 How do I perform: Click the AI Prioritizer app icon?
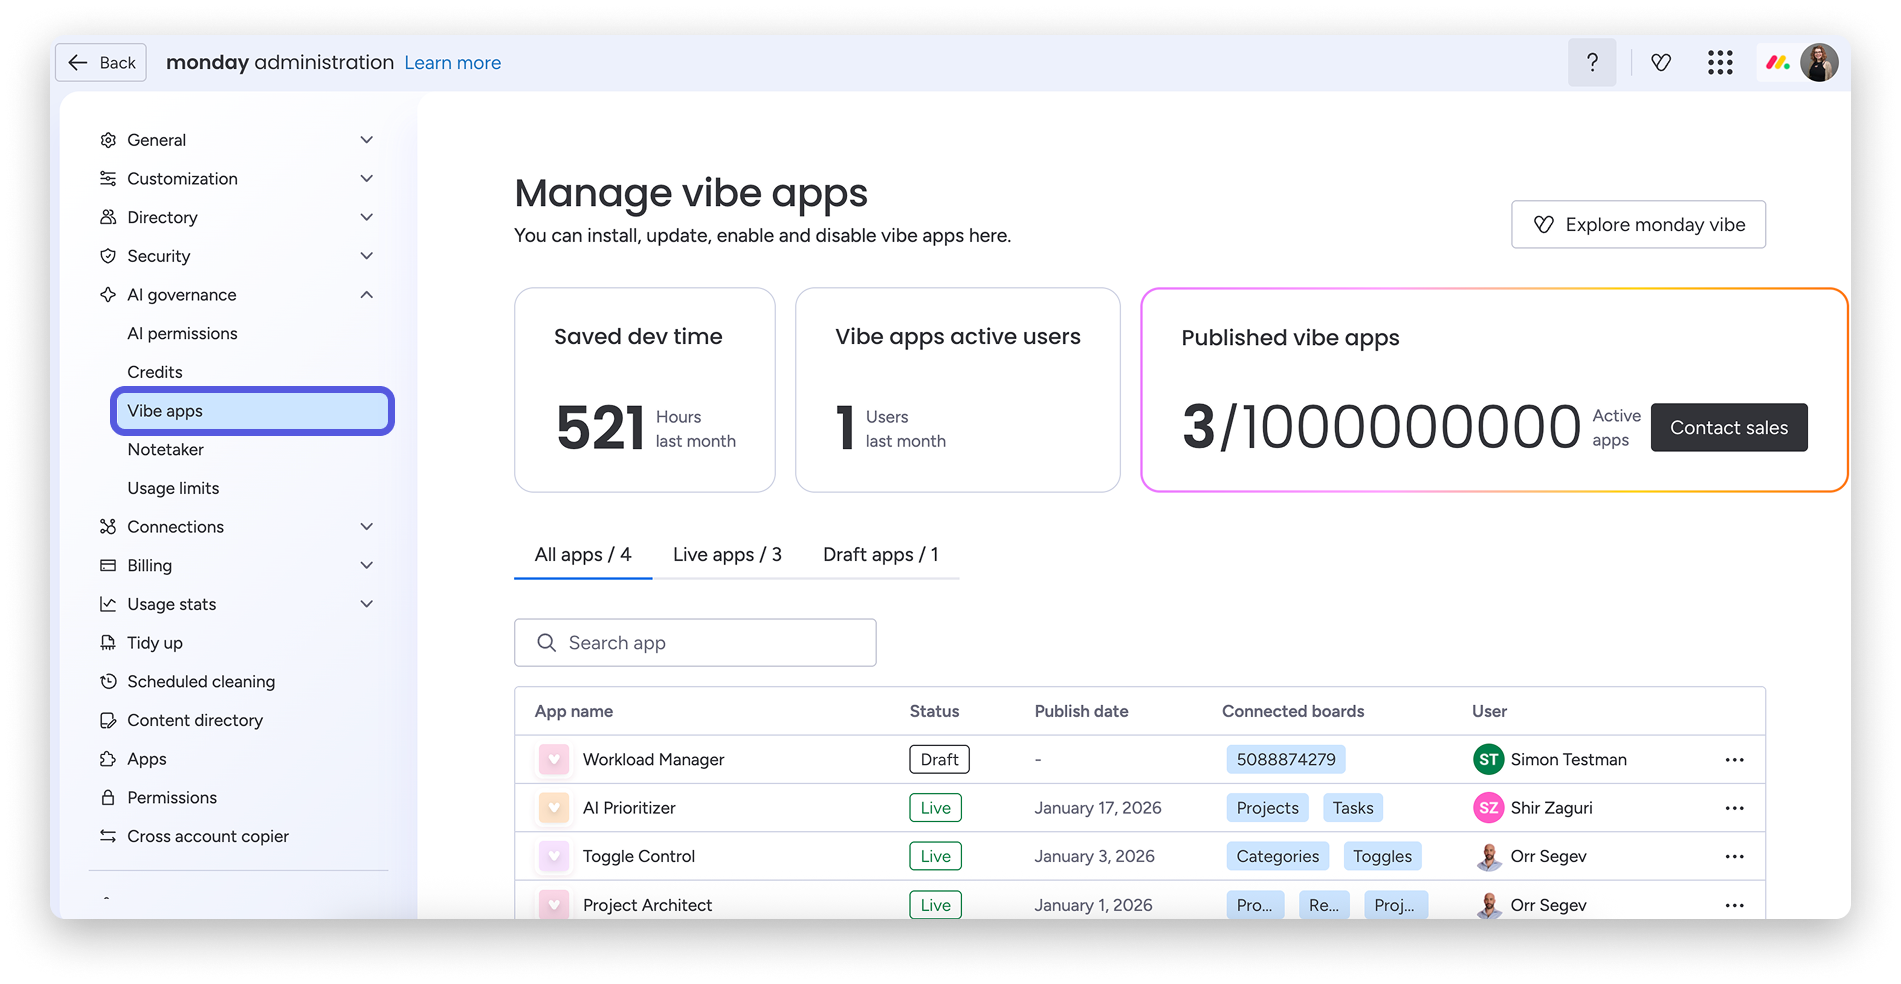(554, 808)
